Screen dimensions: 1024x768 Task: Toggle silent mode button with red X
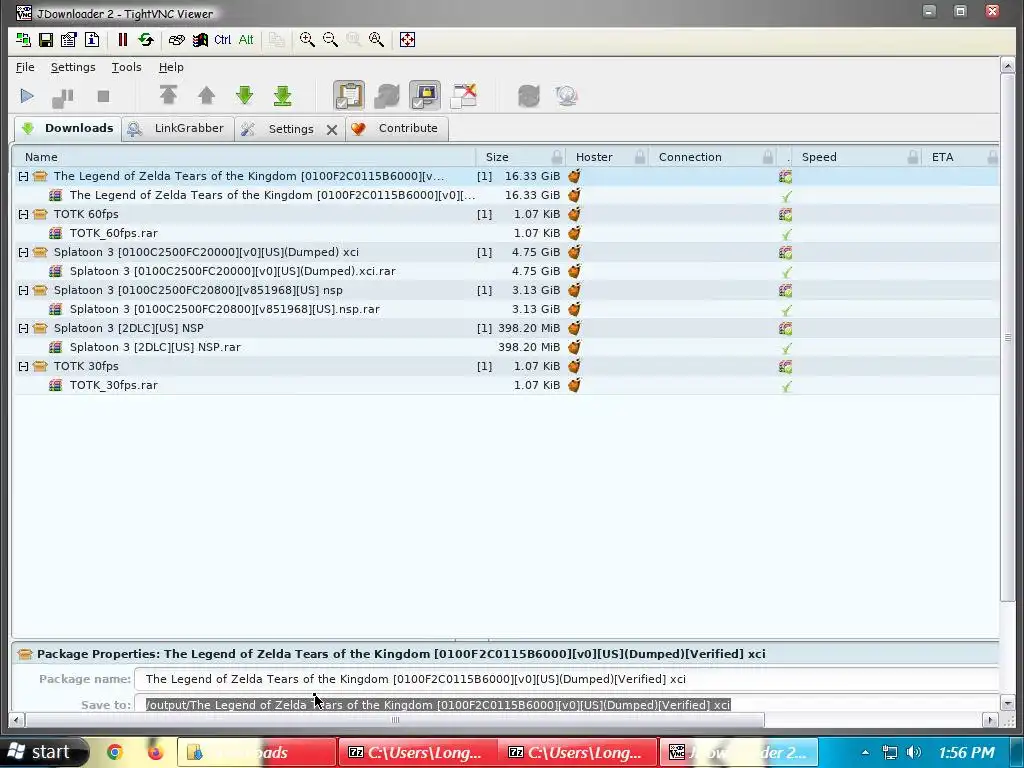pyautogui.click(x=464, y=95)
